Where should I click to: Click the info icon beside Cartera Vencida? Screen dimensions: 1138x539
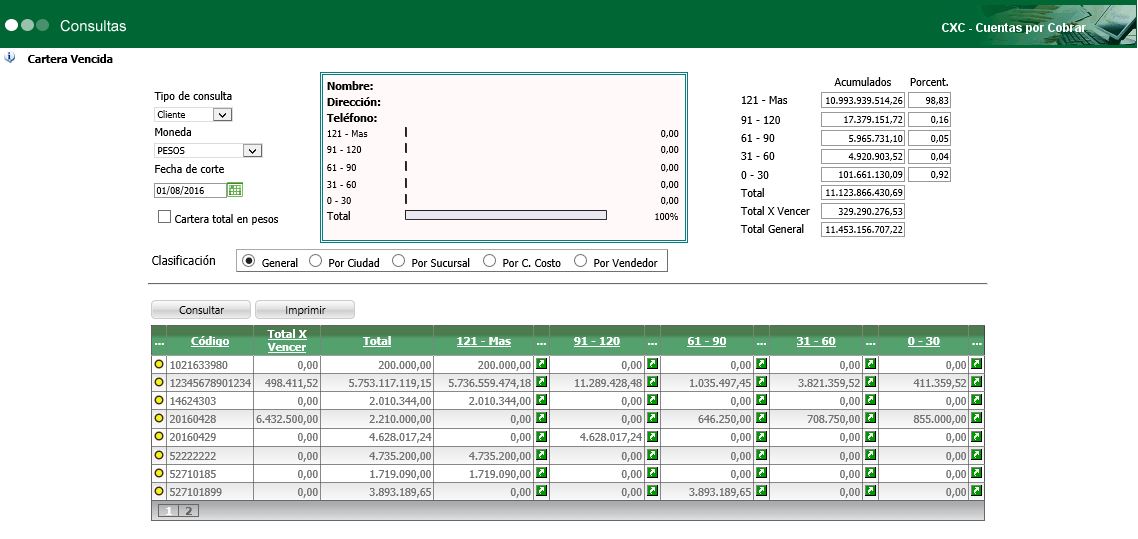10,58
